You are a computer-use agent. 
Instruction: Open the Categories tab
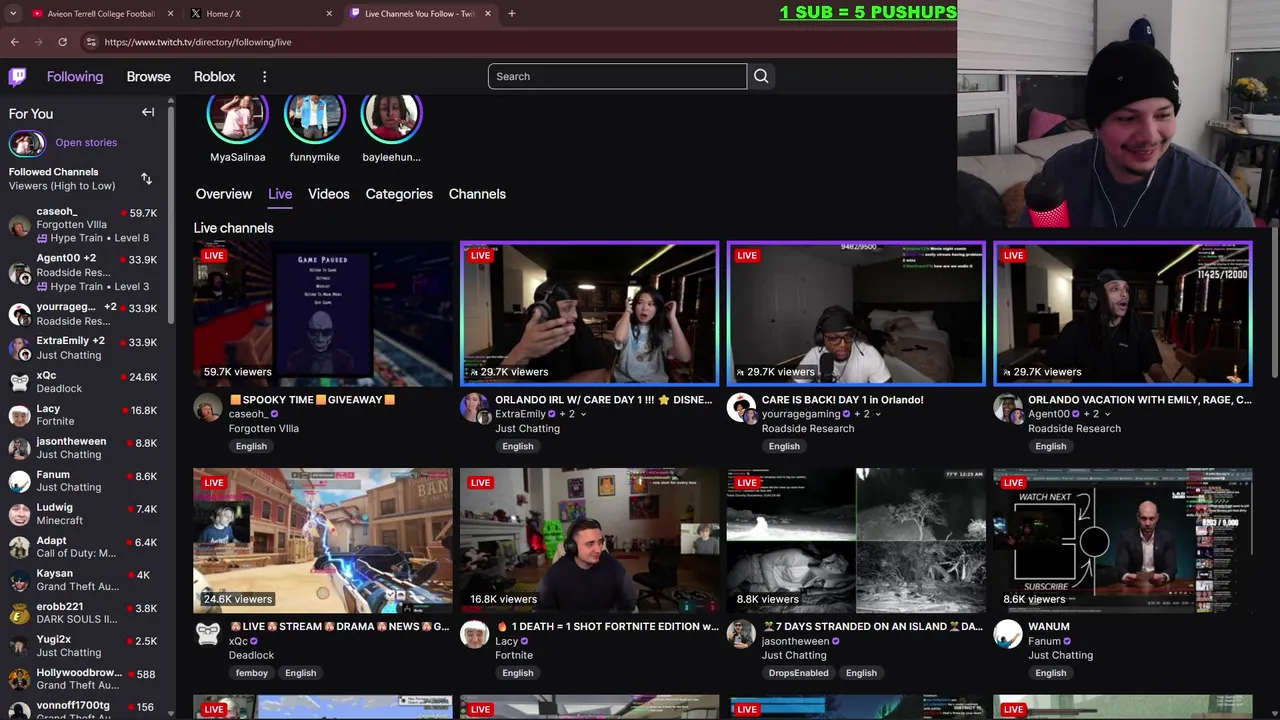(x=399, y=194)
